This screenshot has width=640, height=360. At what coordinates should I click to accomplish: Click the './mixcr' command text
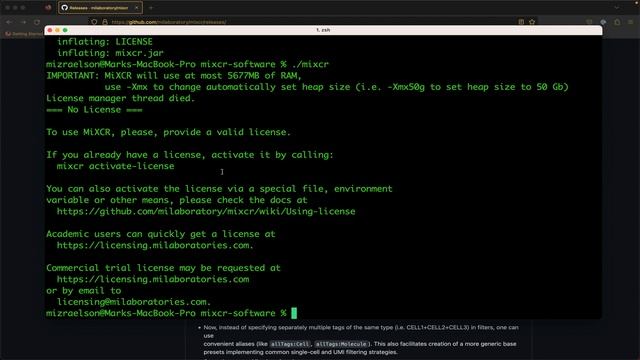pyautogui.click(x=311, y=64)
